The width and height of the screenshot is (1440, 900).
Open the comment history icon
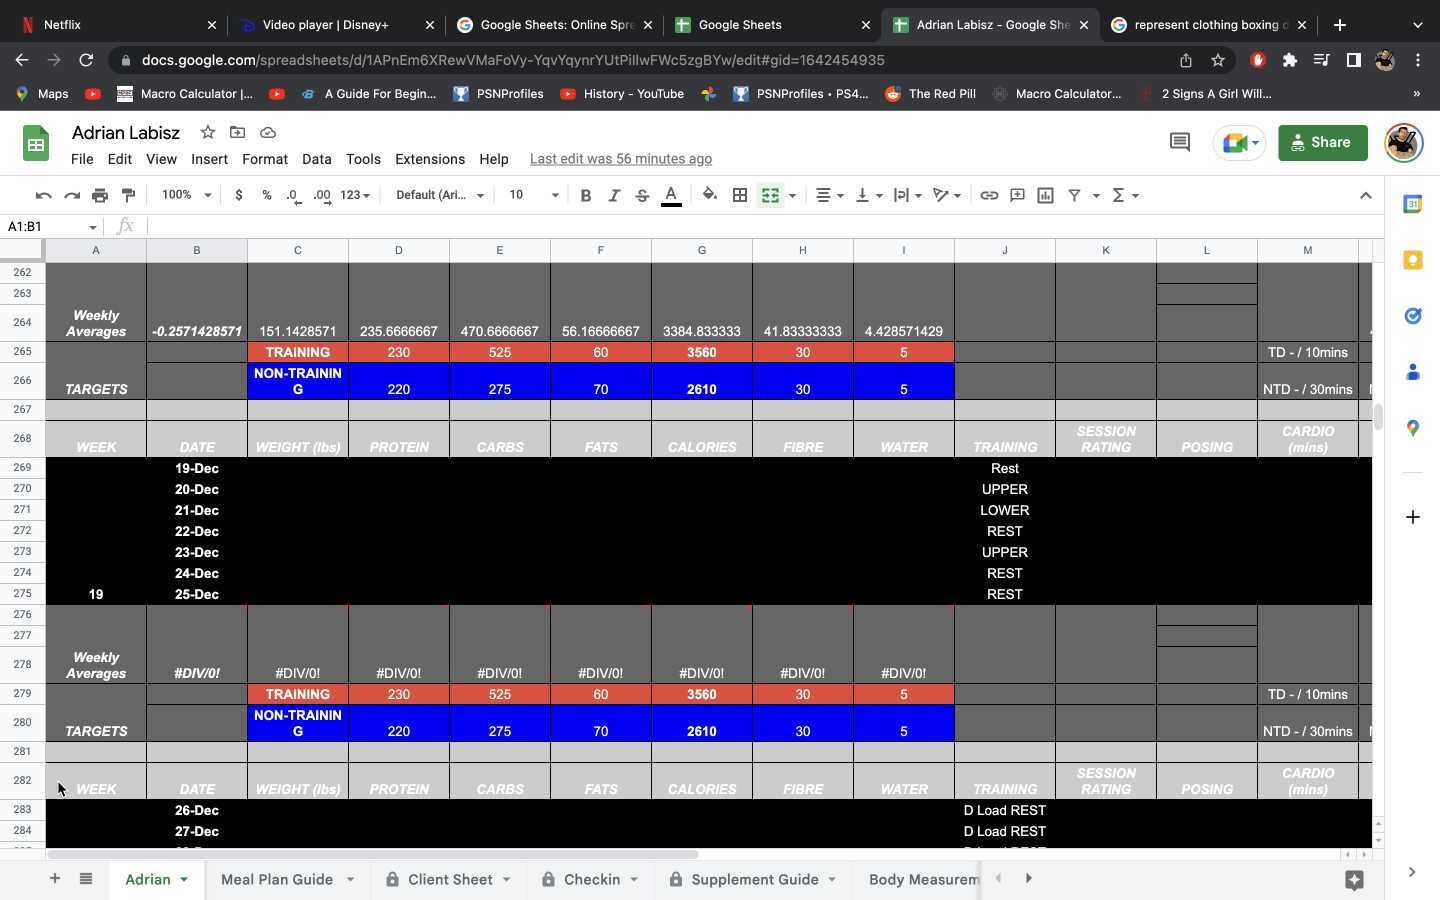(x=1179, y=143)
